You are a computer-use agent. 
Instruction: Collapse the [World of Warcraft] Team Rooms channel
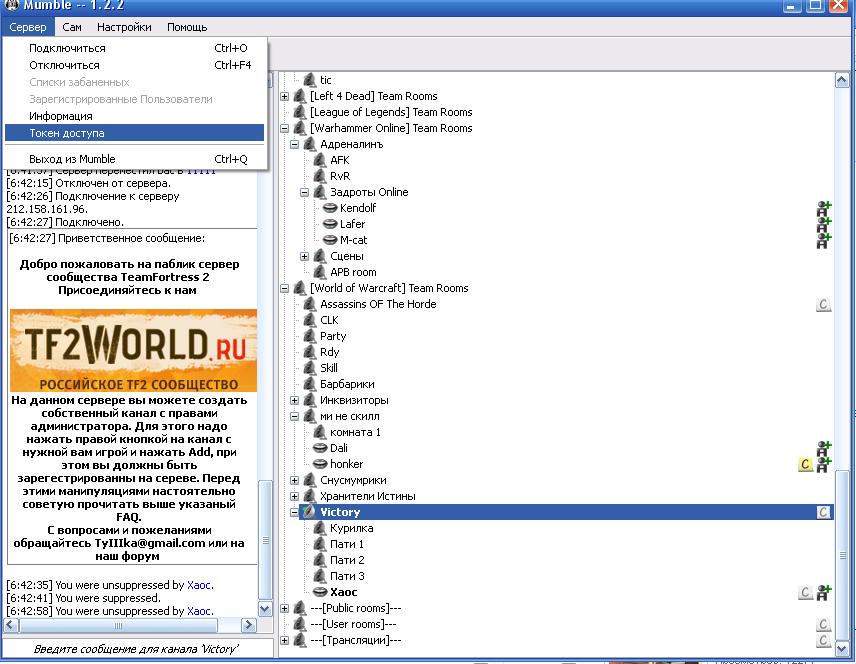click(x=284, y=288)
